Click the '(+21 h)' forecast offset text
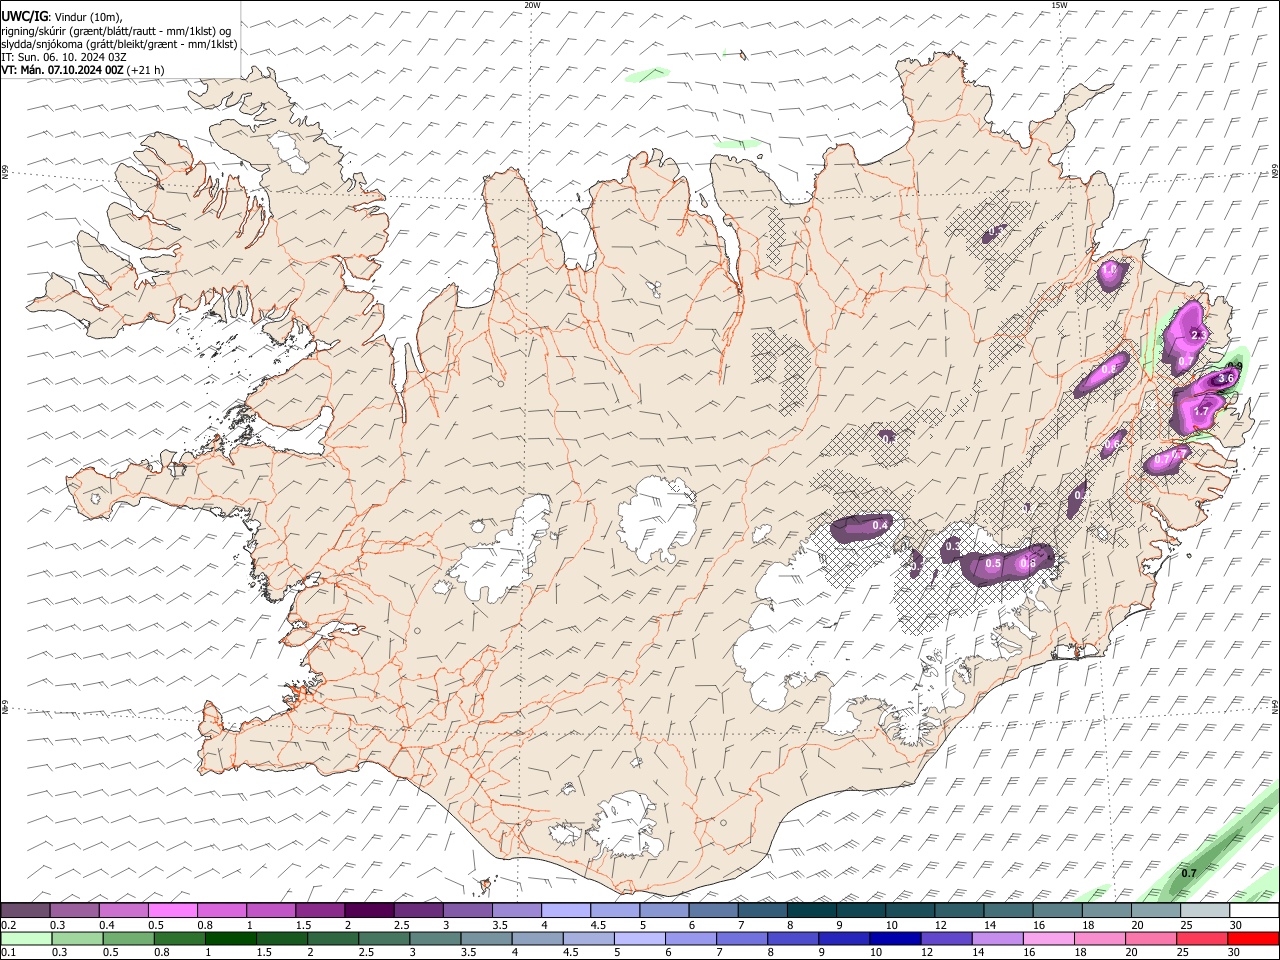1280x960 pixels. [x=146, y=70]
